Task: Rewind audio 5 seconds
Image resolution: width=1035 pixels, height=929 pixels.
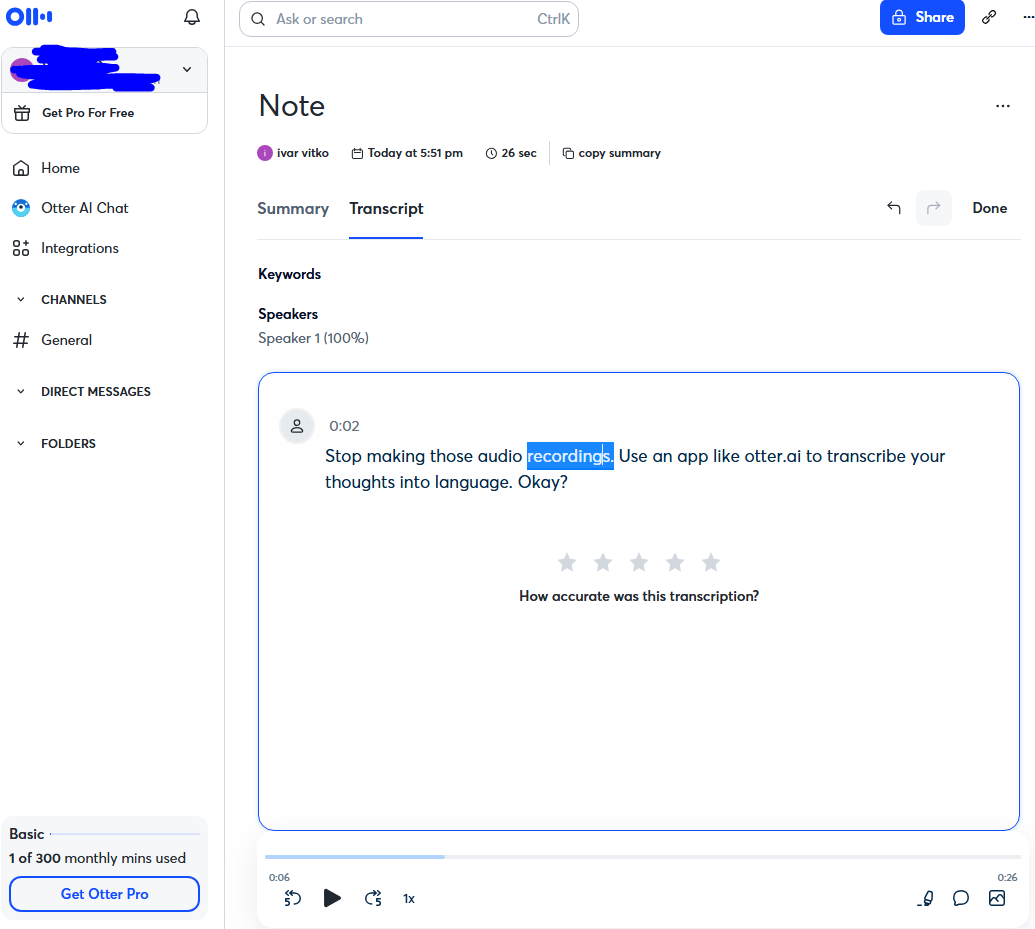Action: [x=292, y=899]
